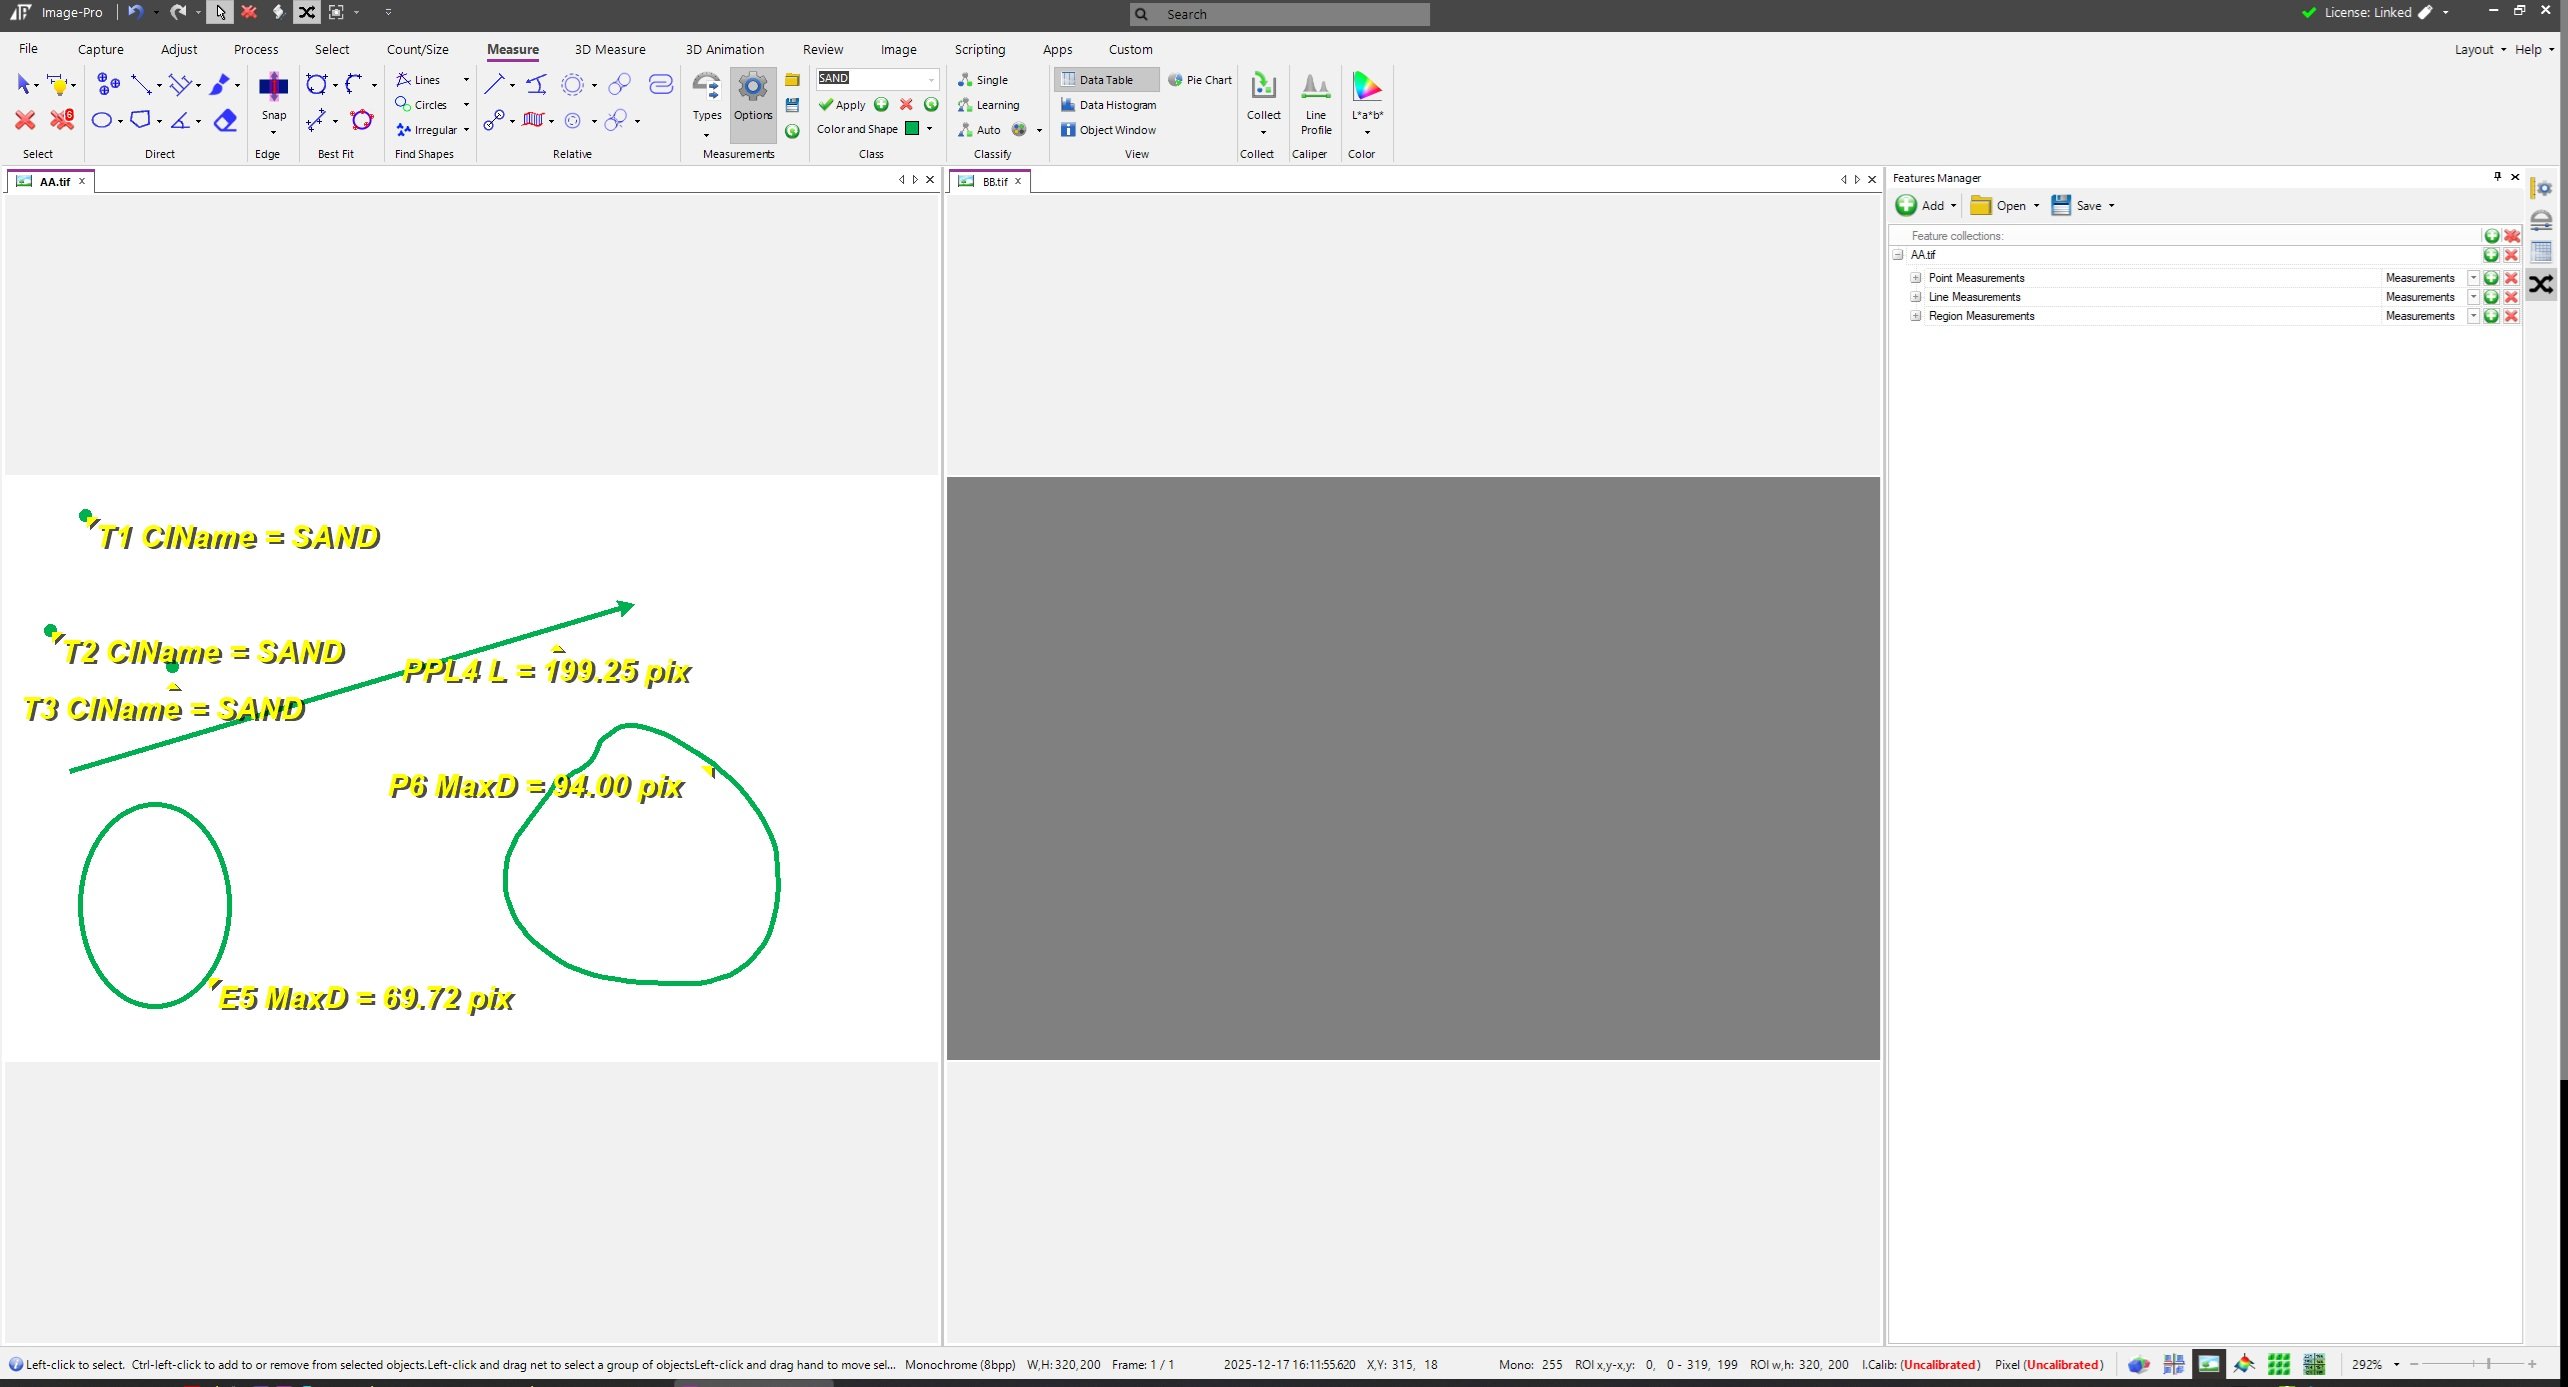Open the Count/Size ribbon tab
This screenshot has height=1387, width=2568.
pyautogui.click(x=417, y=49)
